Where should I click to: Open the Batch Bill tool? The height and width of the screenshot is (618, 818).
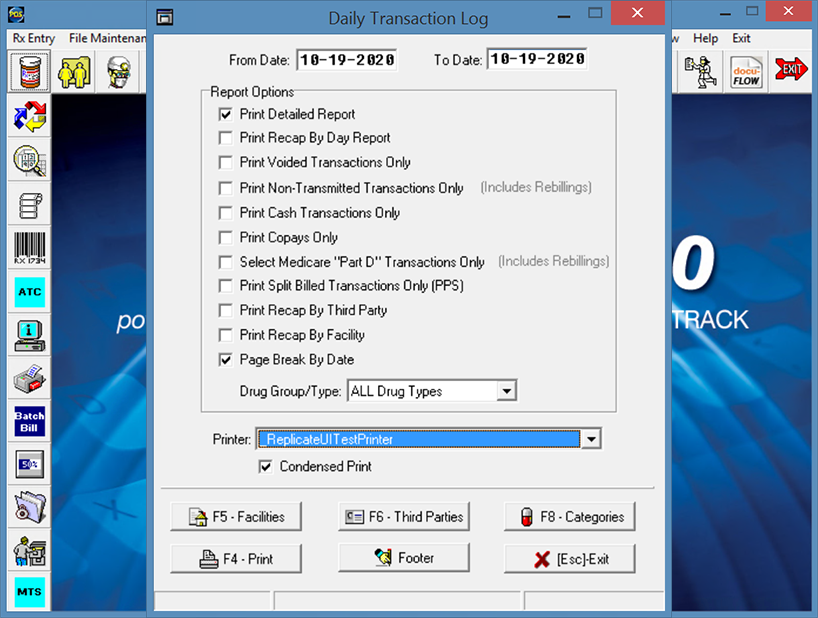pyautogui.click(x=29, y=421)
